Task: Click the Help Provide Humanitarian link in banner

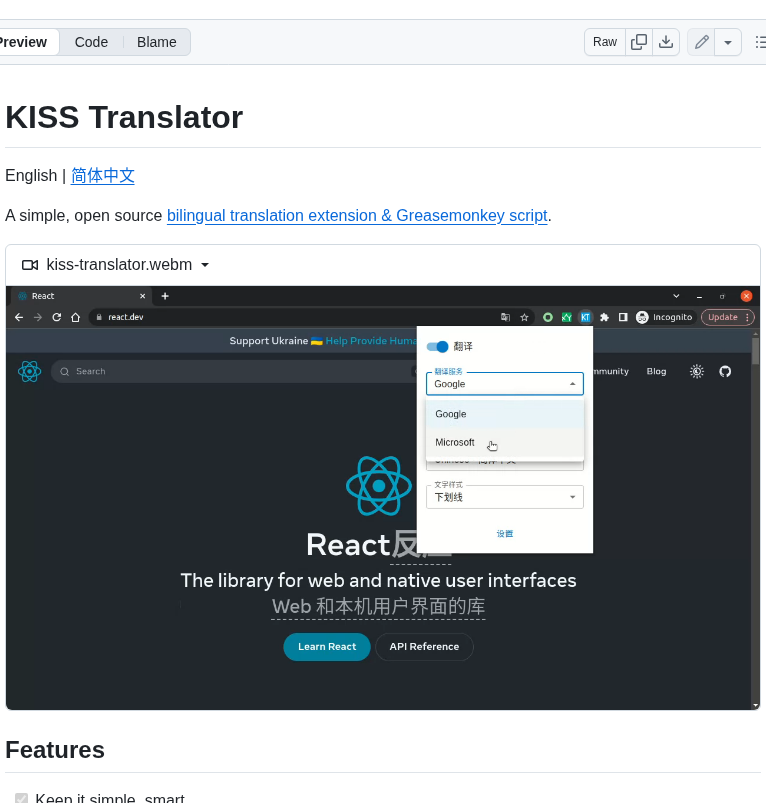Action: point(371,341)
